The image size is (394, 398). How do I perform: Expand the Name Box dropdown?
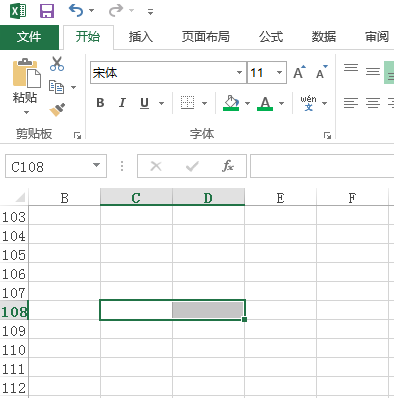point(97,165)
